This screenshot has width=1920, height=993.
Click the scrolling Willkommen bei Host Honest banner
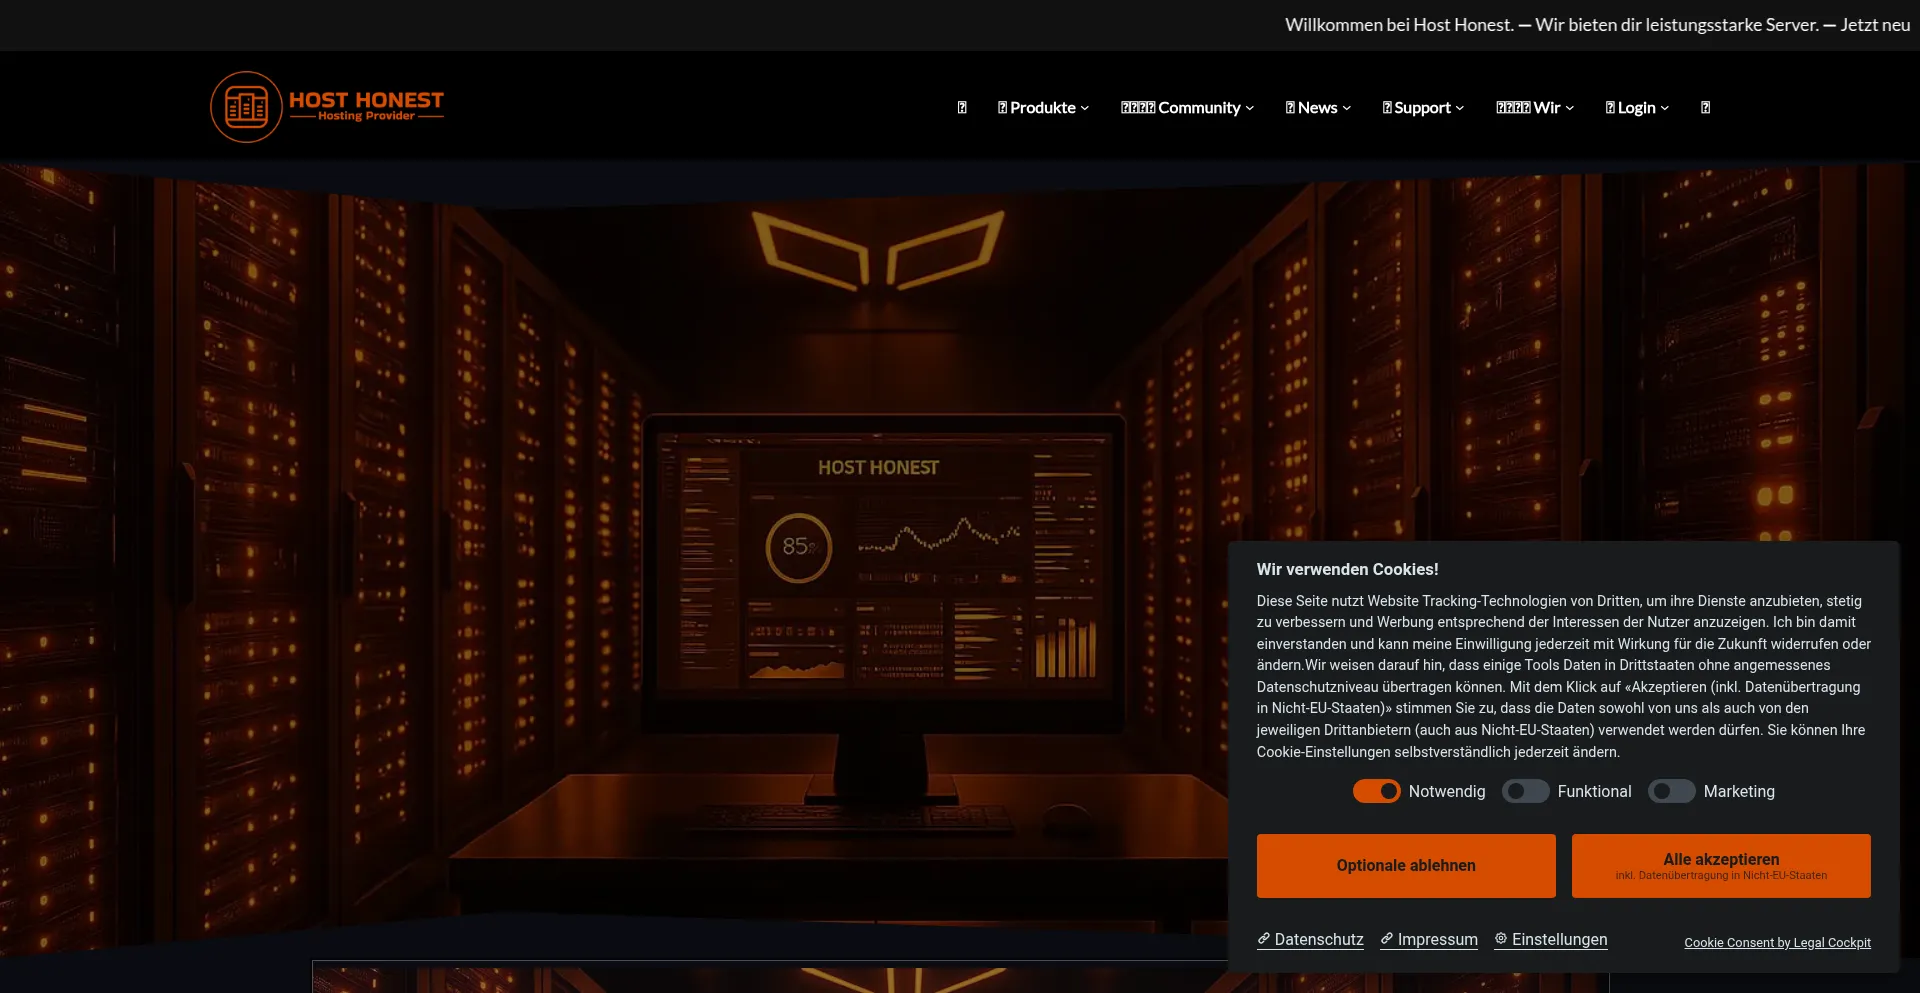click(x=1597, y=25)
